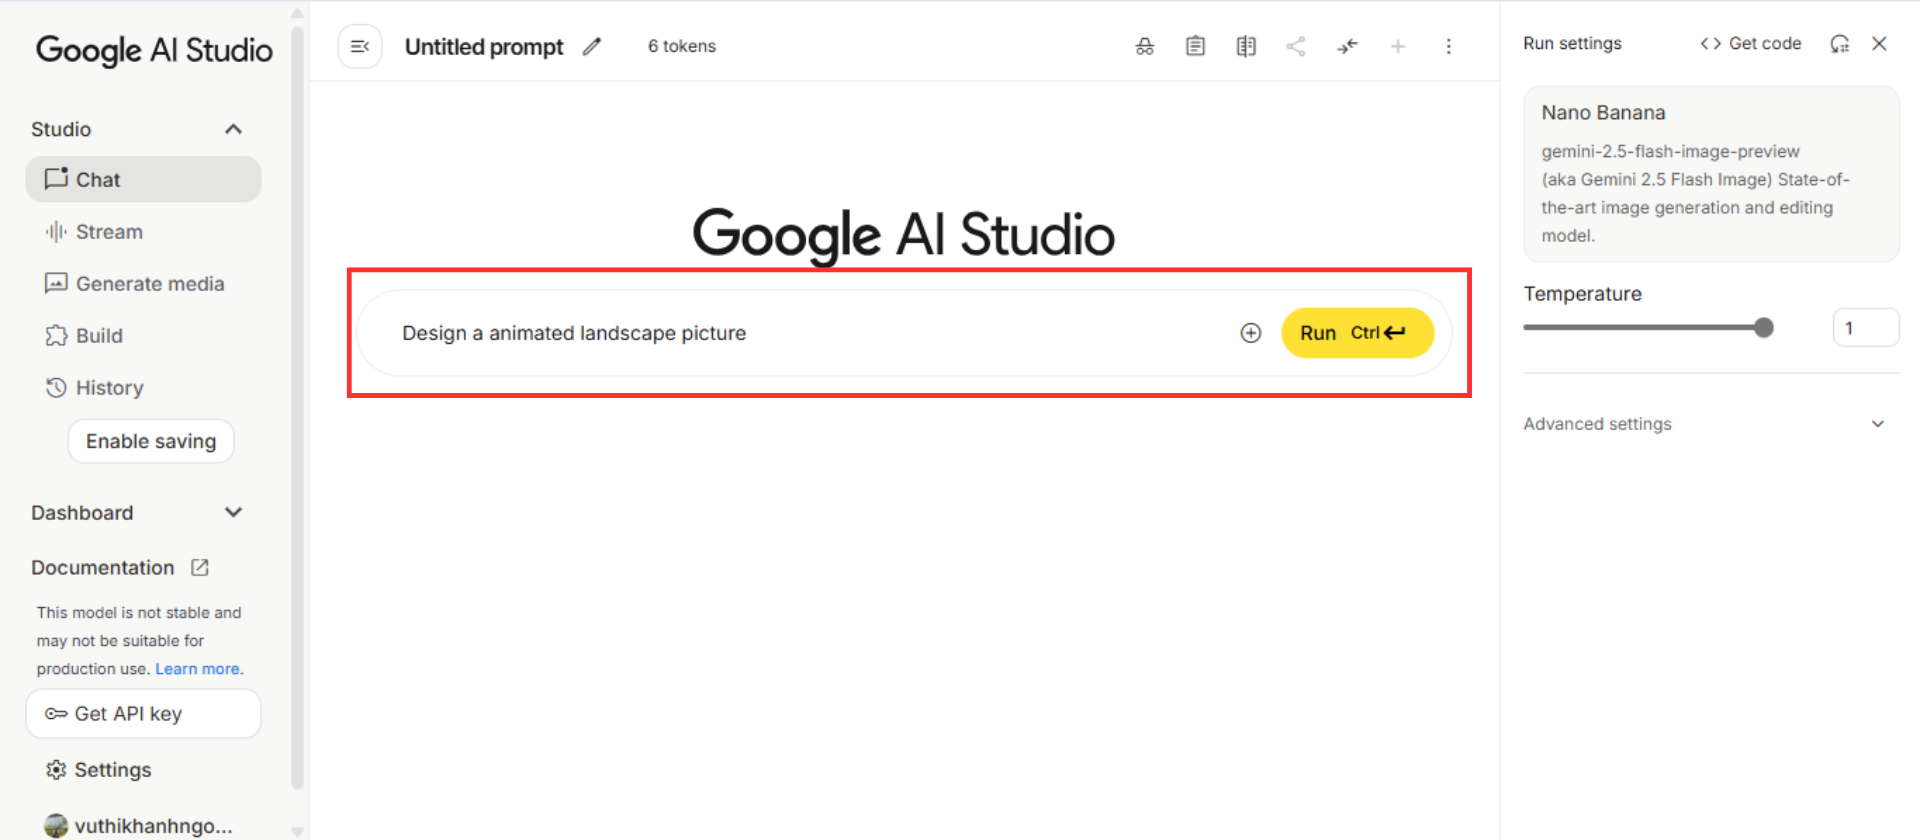The width and height of the screenshot is (1920, 840).
Task: Follow the Learn more link
Action: (x=197, y=669)
